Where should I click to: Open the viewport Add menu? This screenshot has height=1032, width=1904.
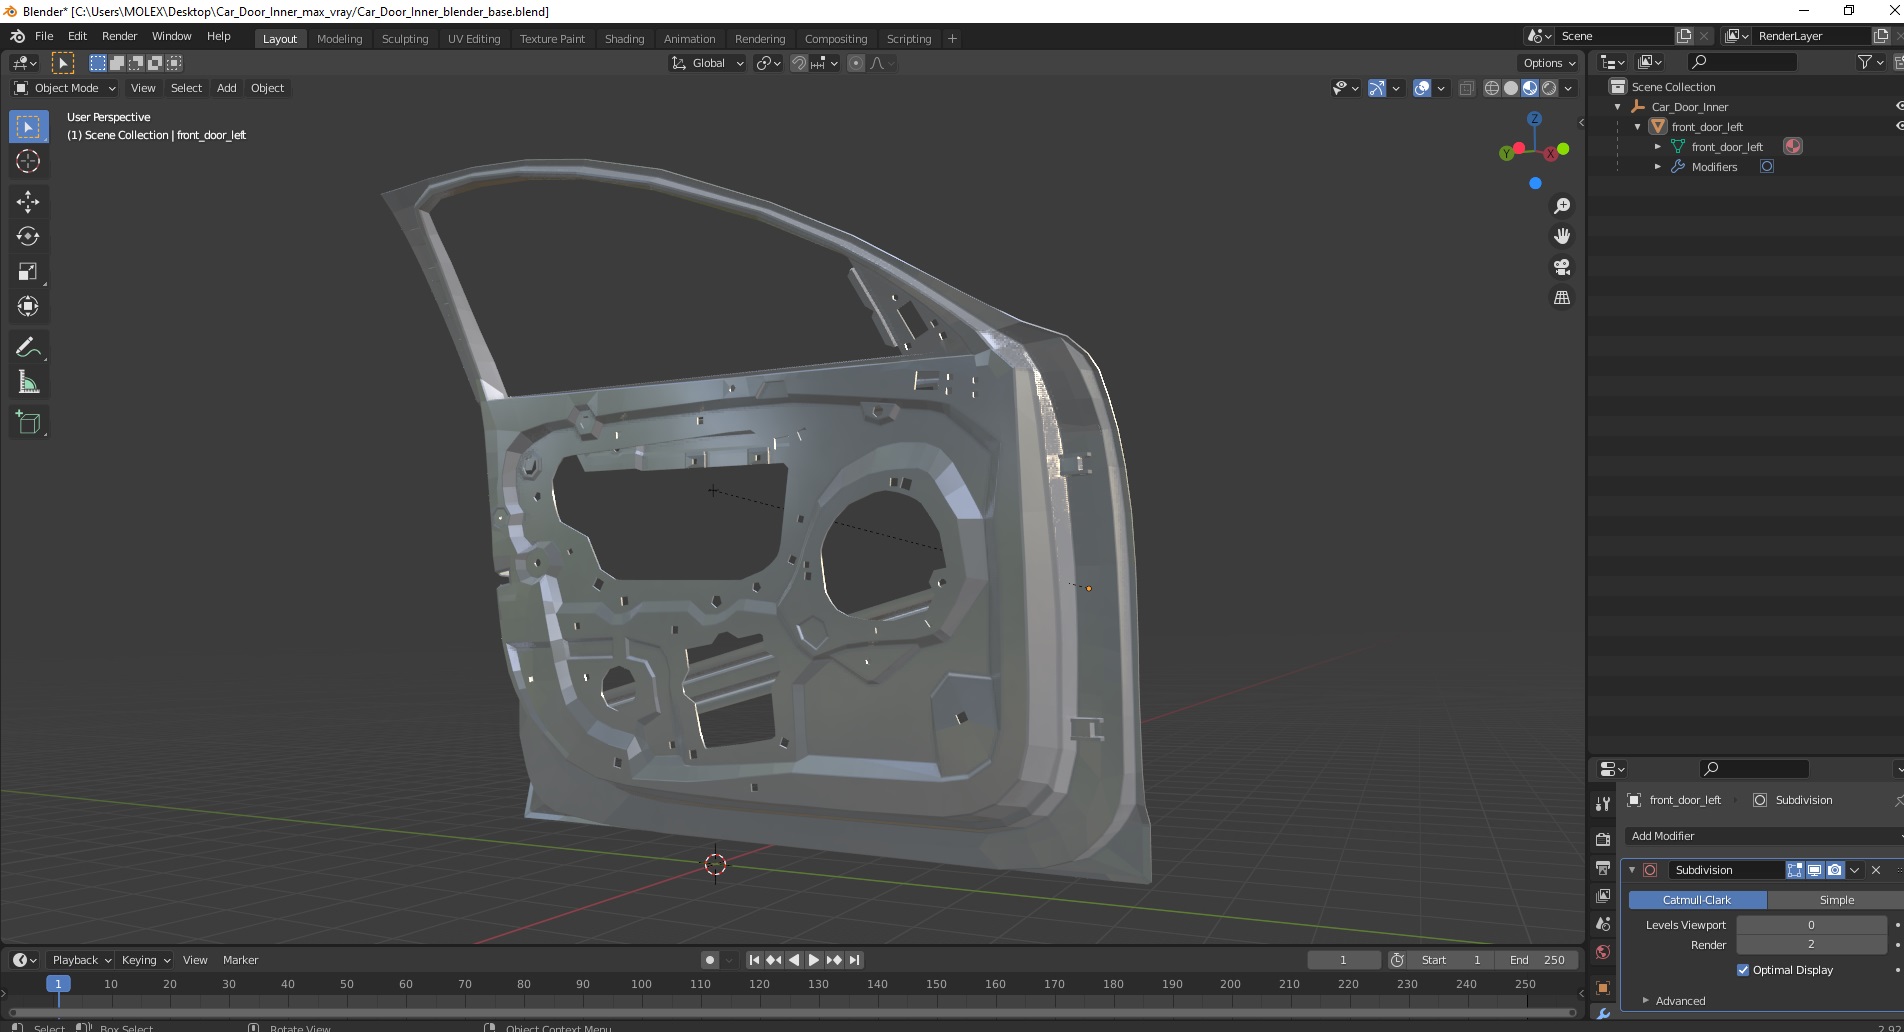pos(227,88)
